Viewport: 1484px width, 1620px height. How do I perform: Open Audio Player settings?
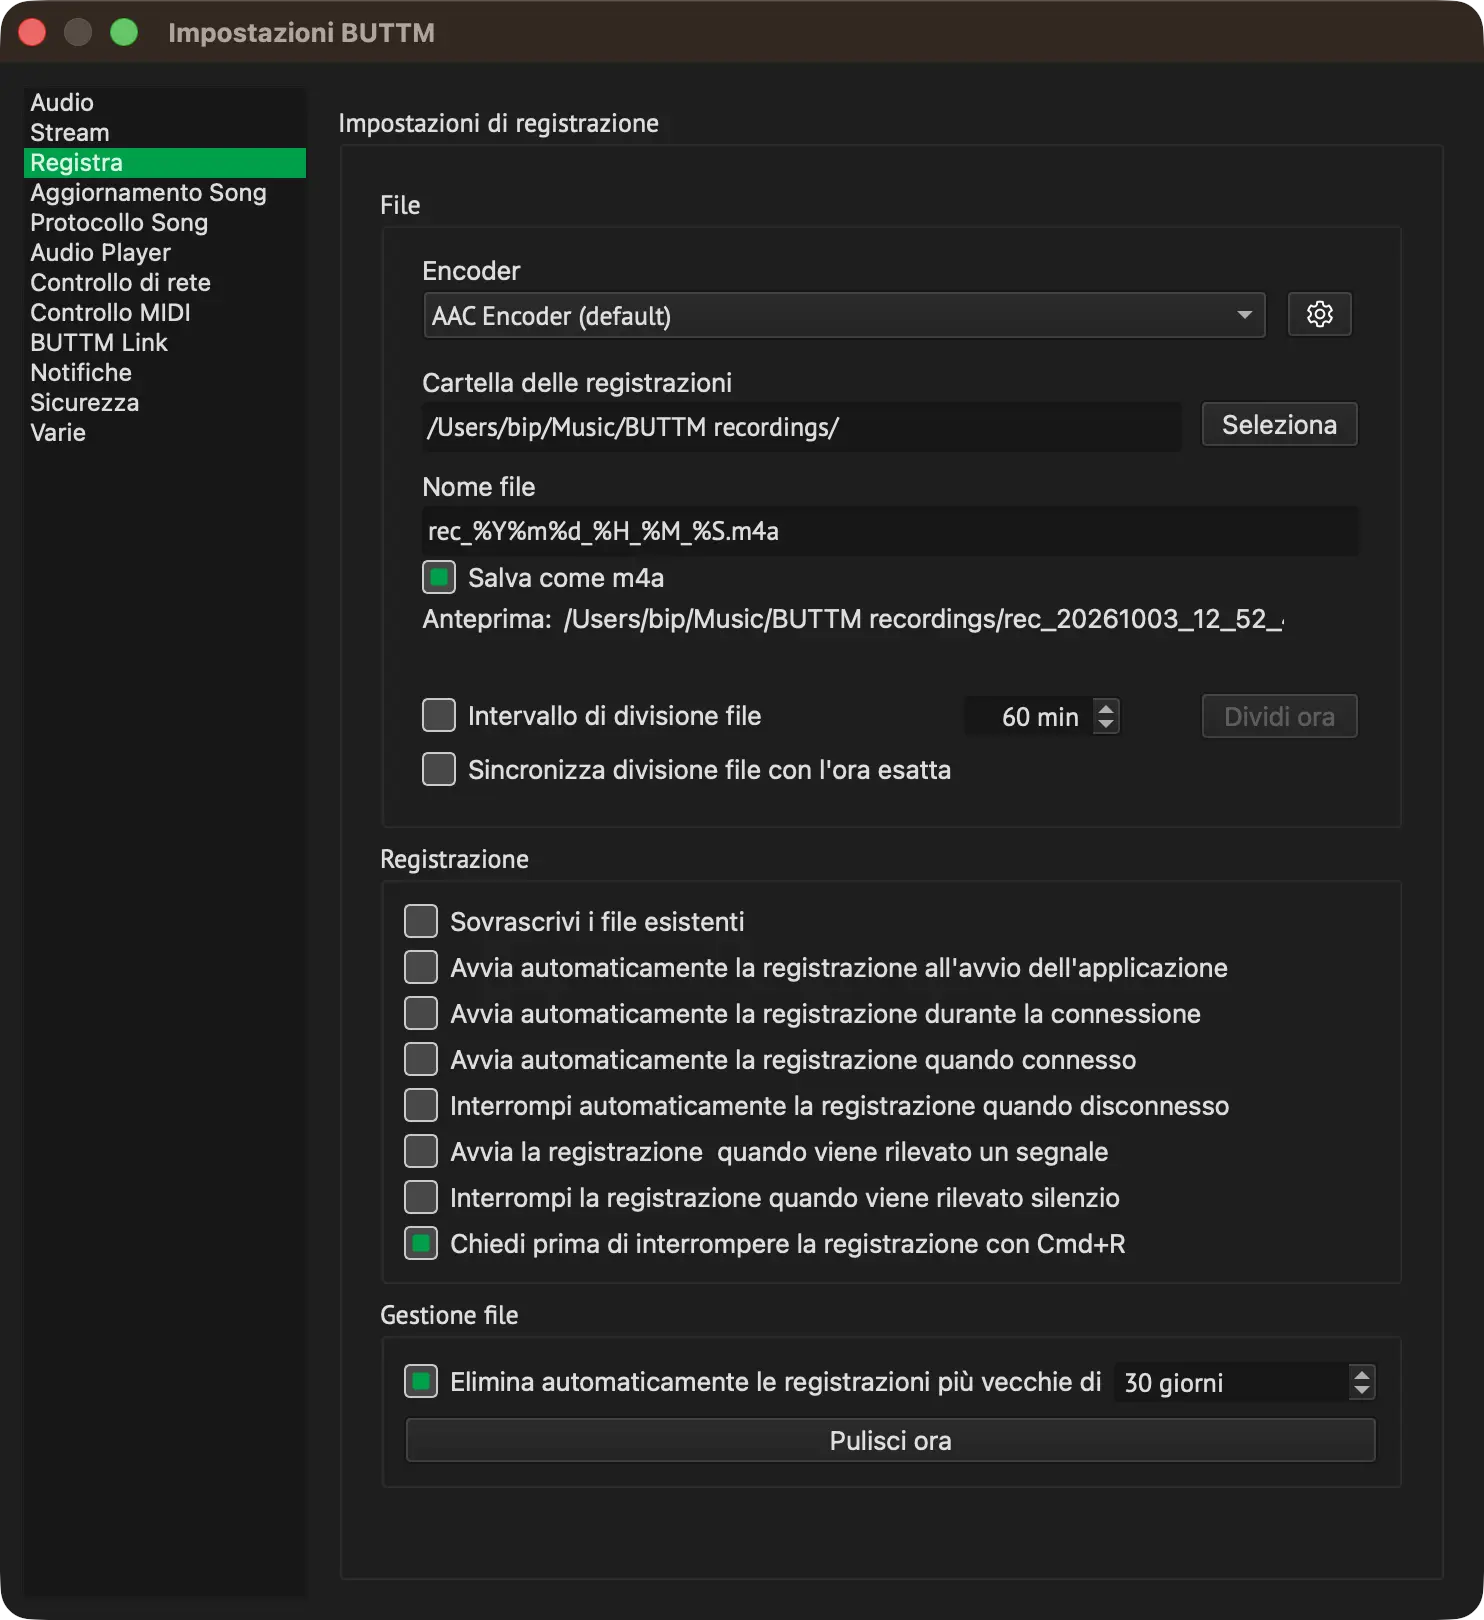pyautogui.click(x=164, y=253)
